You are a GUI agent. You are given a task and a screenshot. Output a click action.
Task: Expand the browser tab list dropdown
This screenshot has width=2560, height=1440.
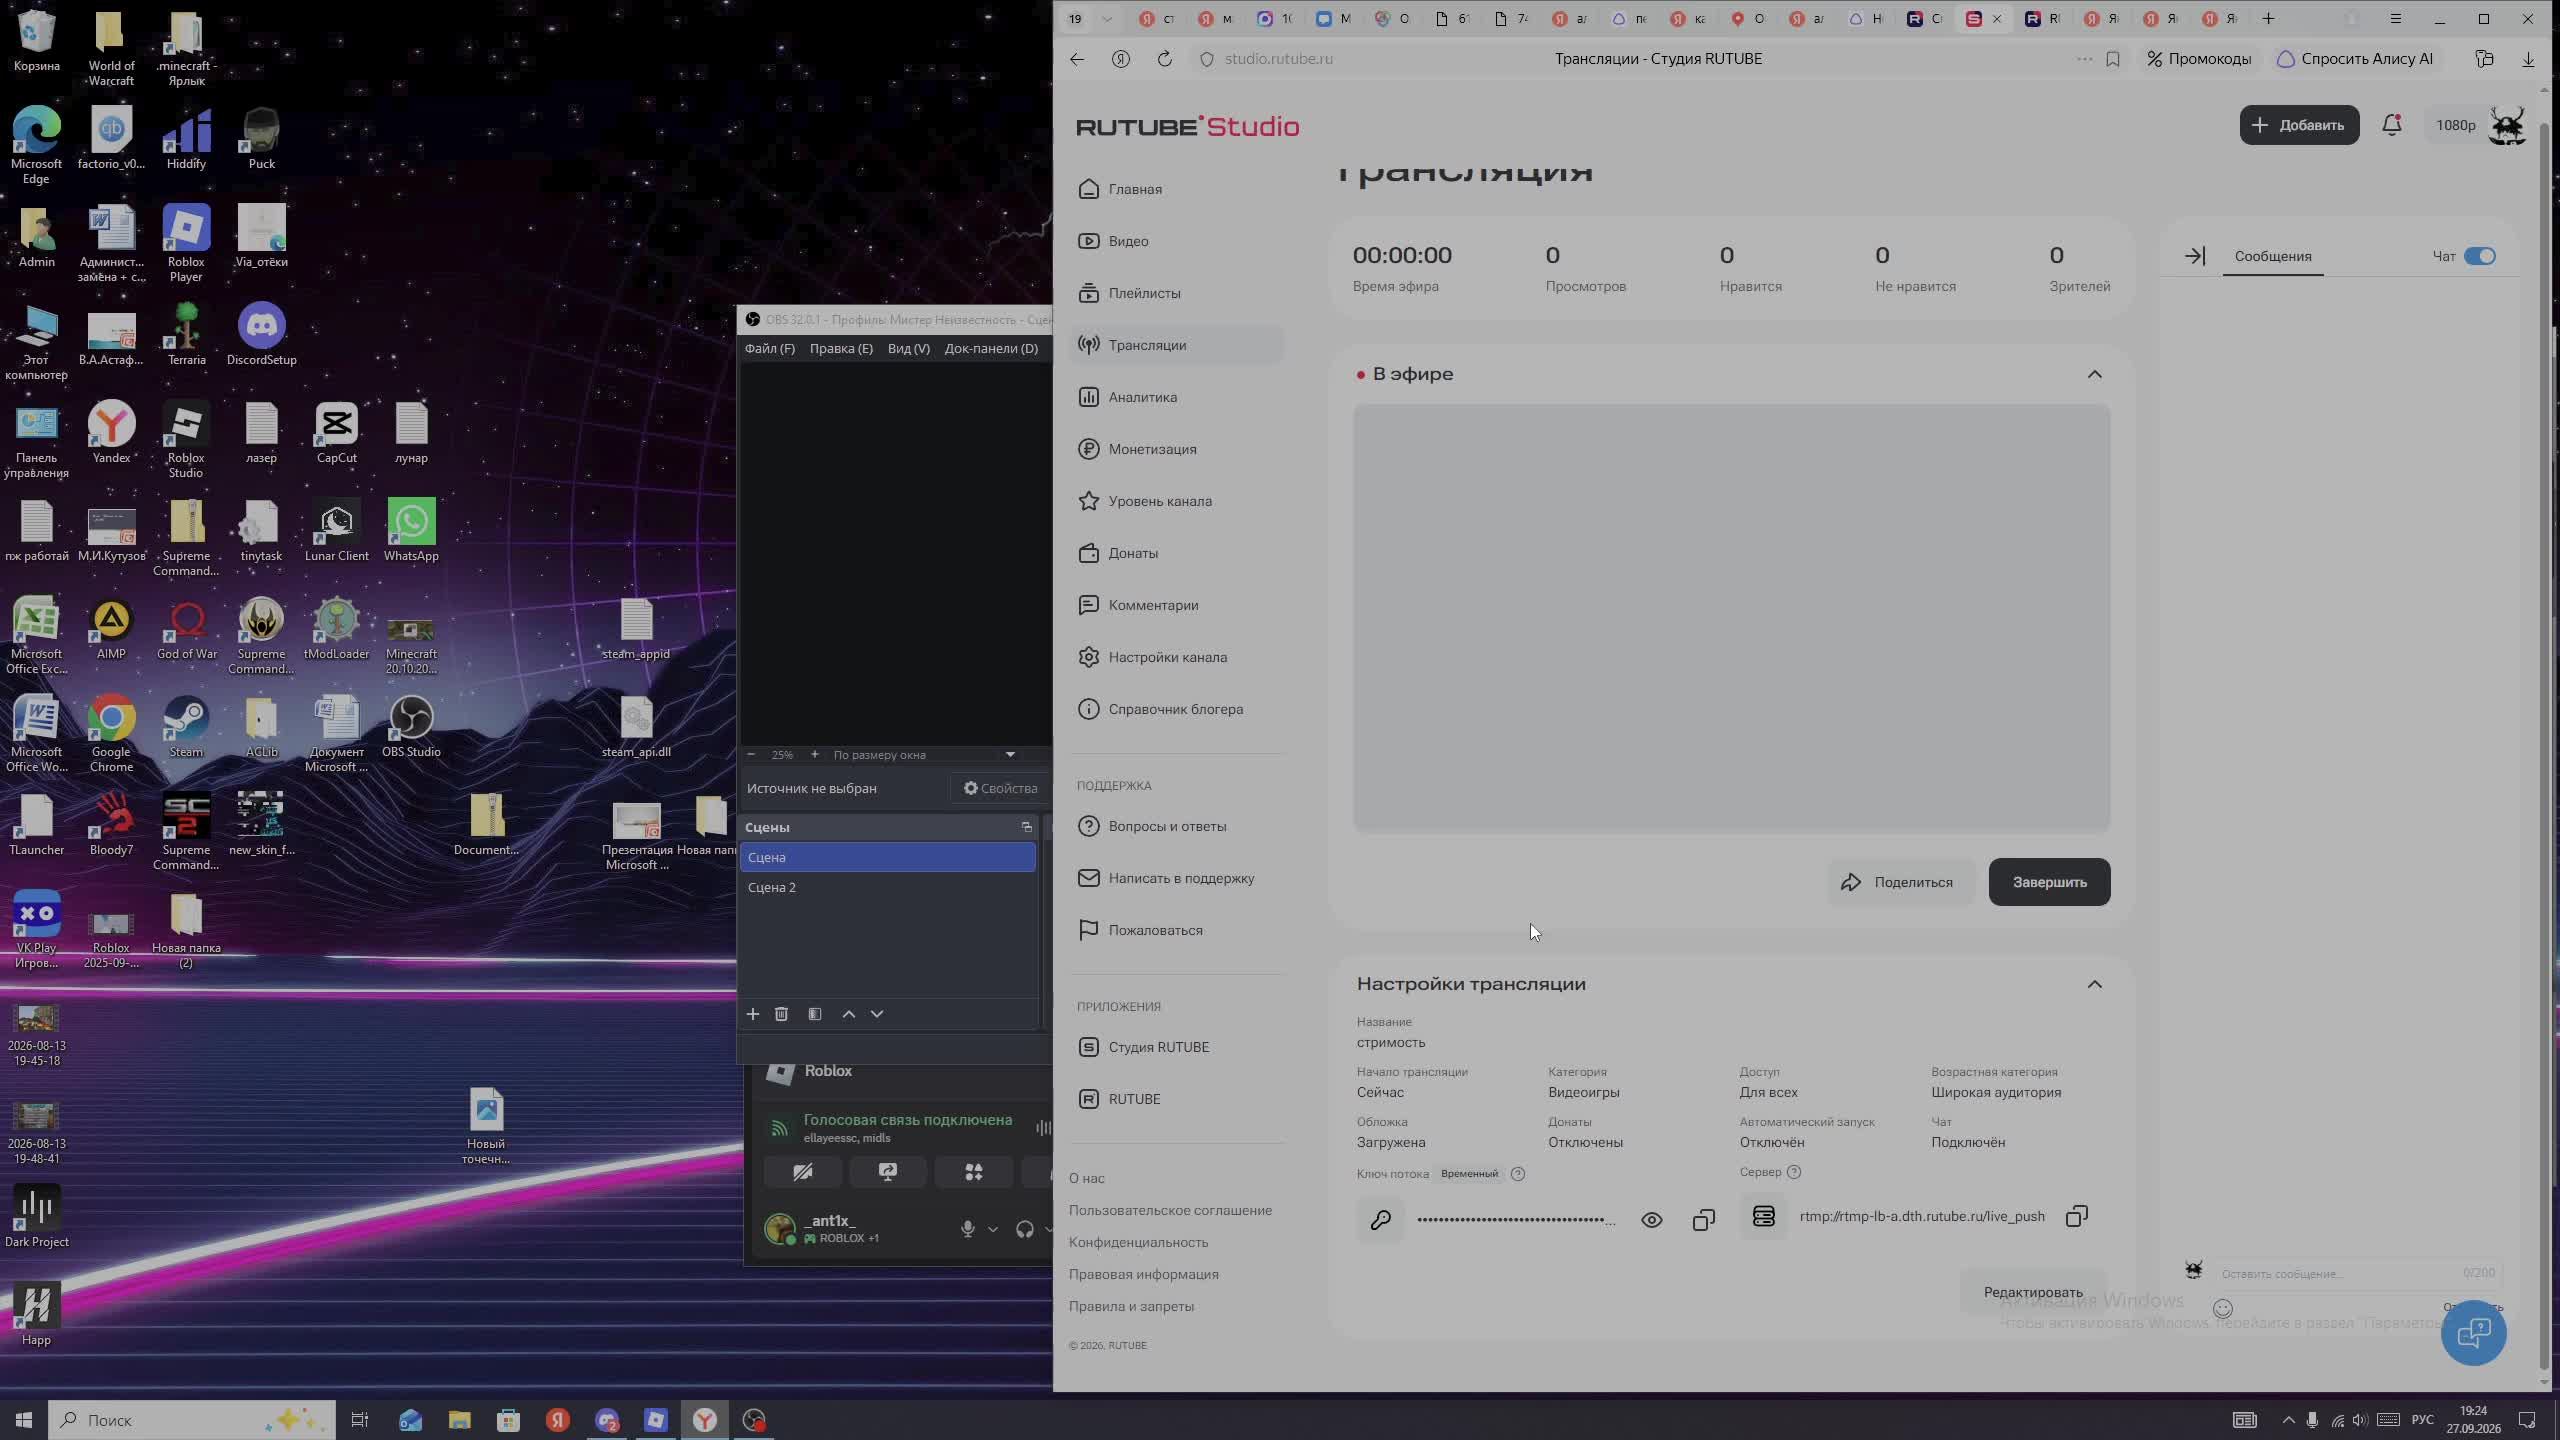coord(1107,19)
